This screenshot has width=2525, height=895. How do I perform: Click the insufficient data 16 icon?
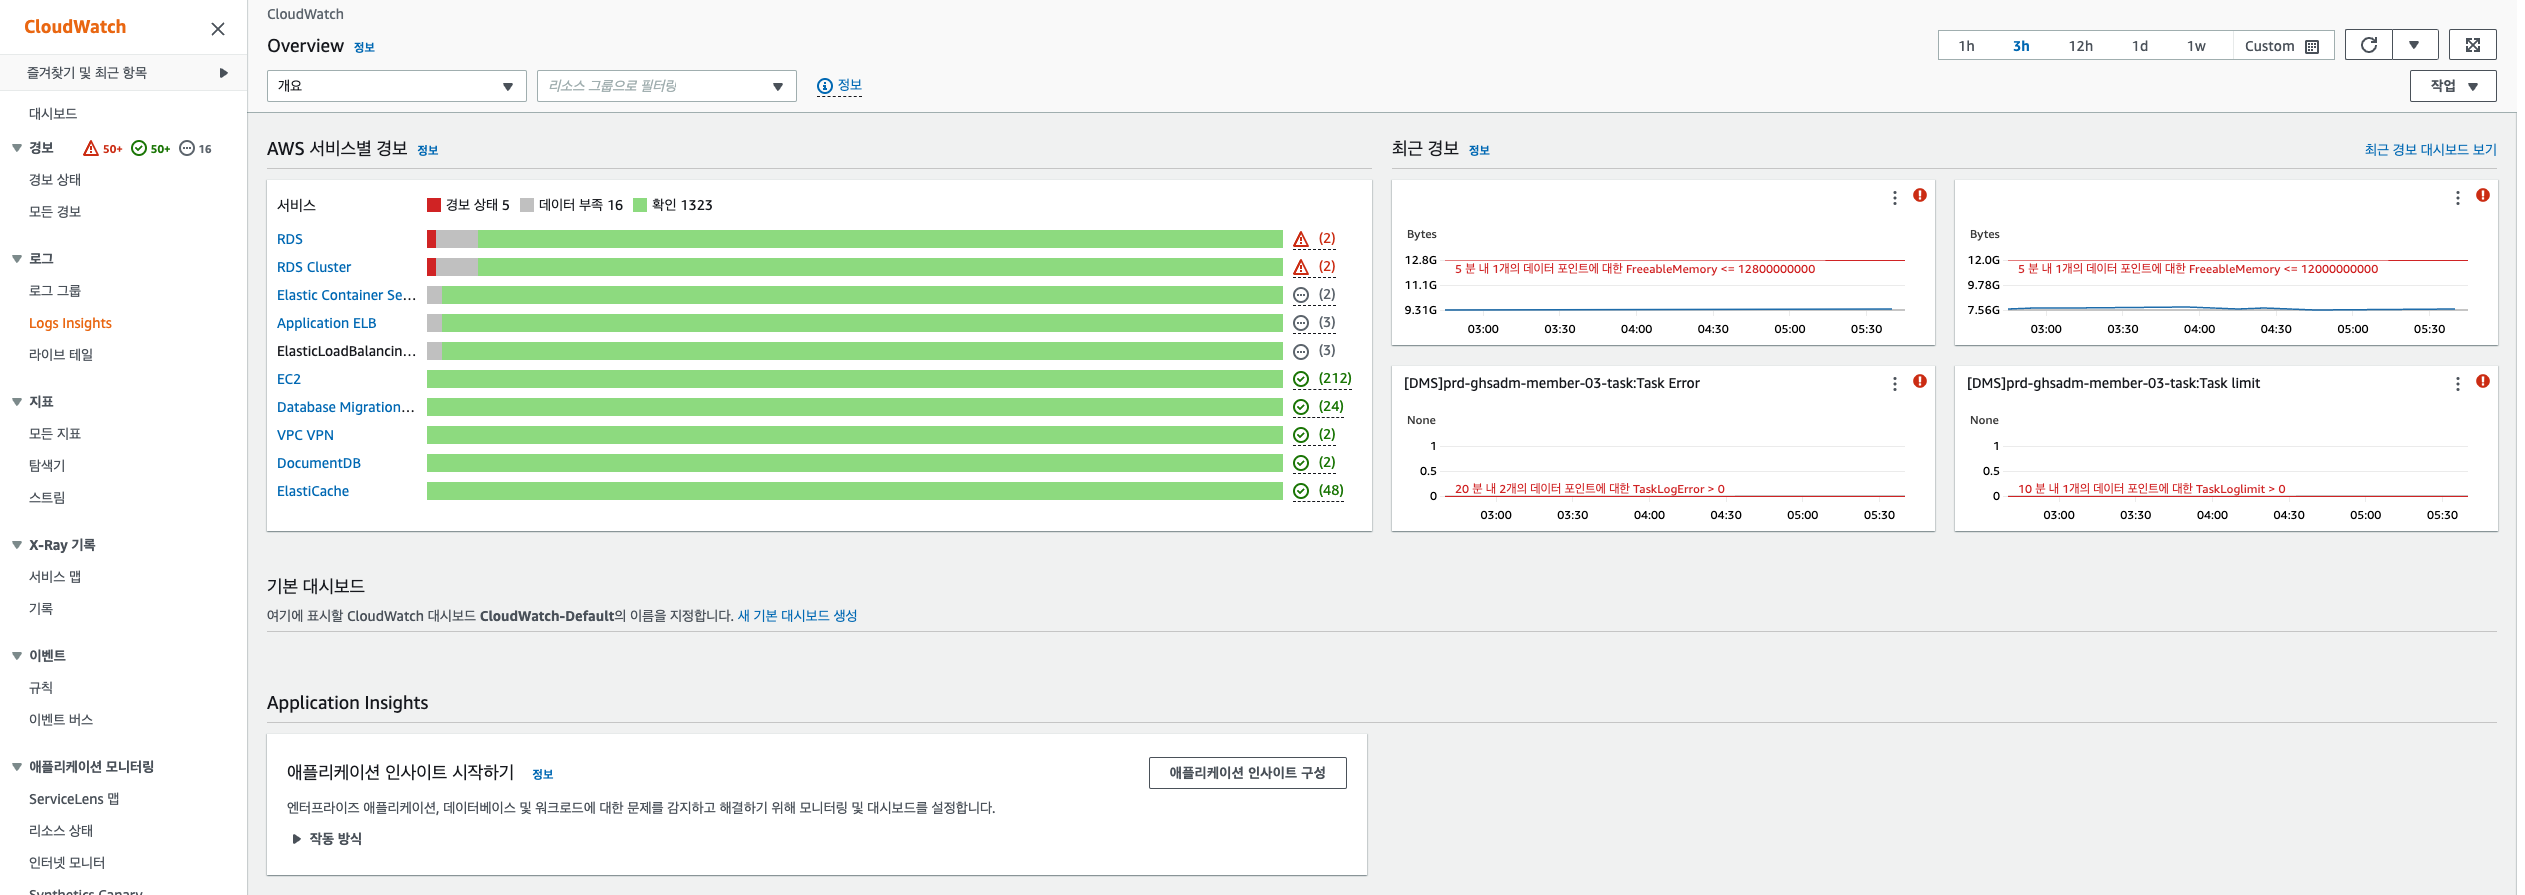coord(187,148)
